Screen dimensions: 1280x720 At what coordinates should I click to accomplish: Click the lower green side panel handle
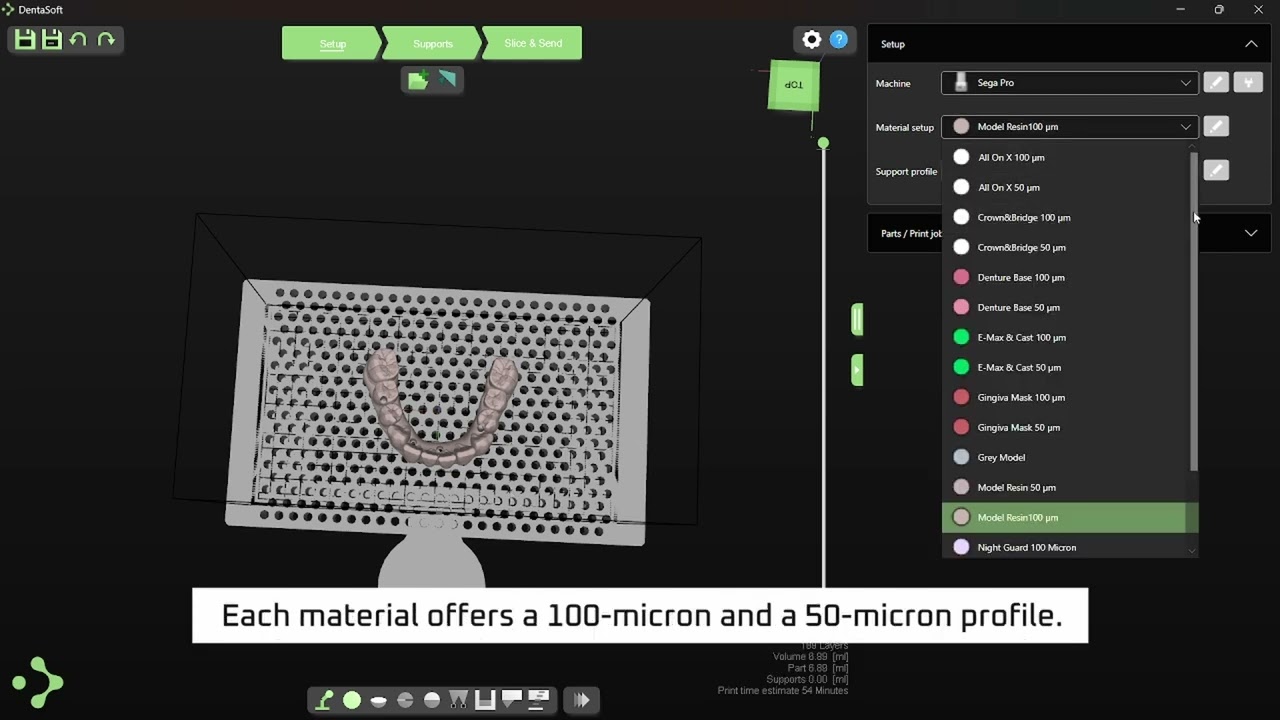(x=857, y=370)
